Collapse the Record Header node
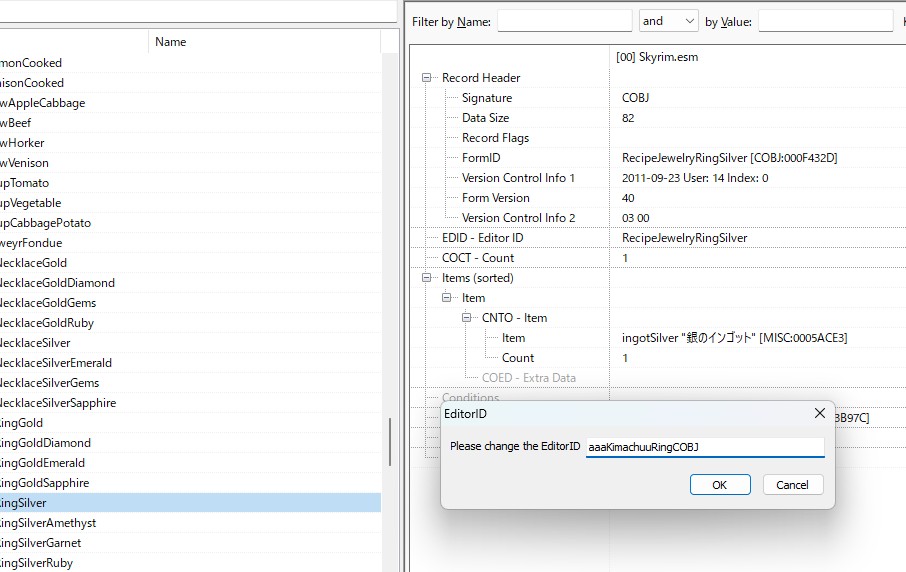 (x=427, y=78)
